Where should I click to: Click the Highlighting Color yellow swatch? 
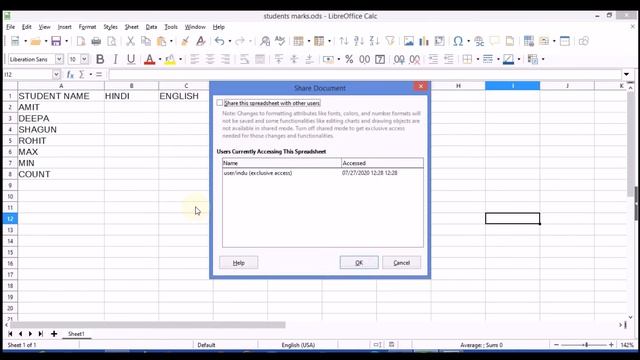click(170, 60)
